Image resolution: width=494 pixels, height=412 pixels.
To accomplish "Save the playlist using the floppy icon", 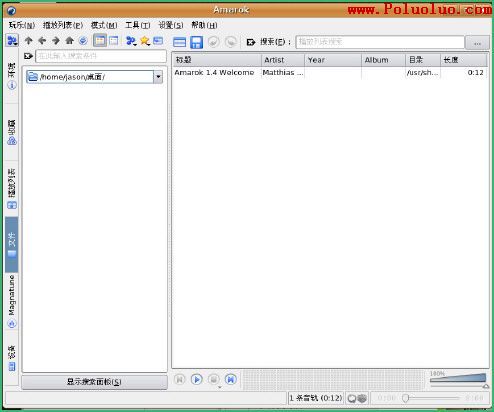I will [x=196, y=42].
